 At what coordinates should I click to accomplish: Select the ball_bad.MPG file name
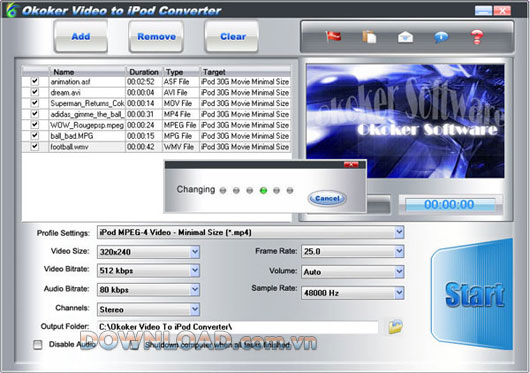click(72, 136)
